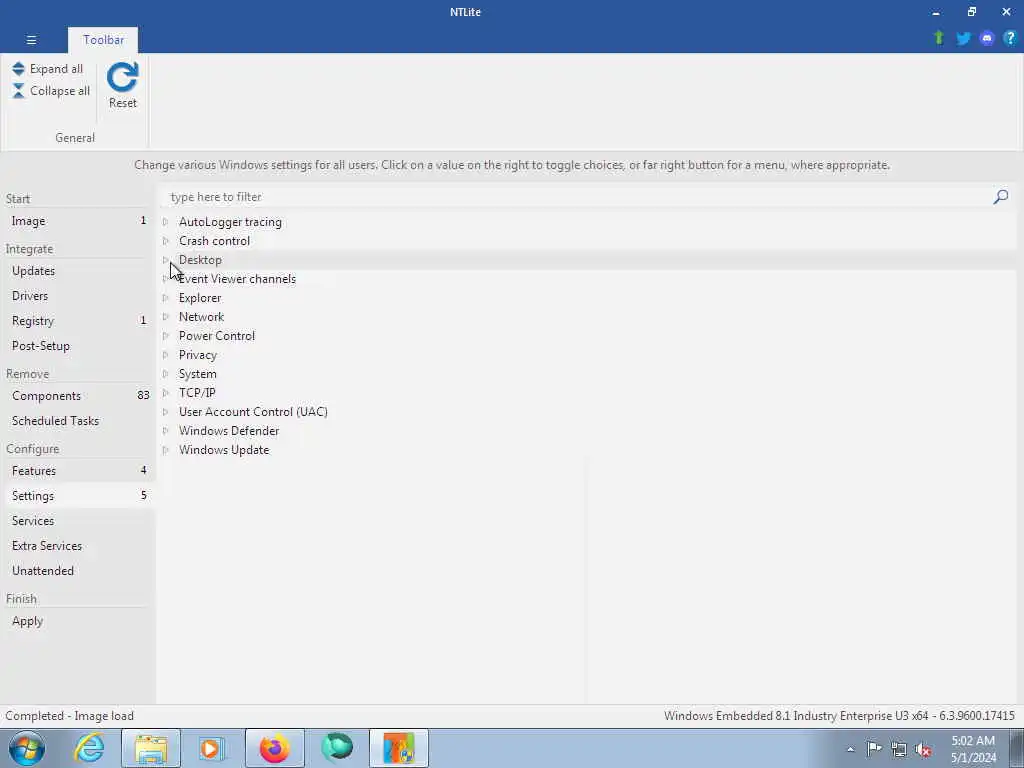Select Settings in the sidebar
This screenshot has width=1024, height=768.
point(78,496)
